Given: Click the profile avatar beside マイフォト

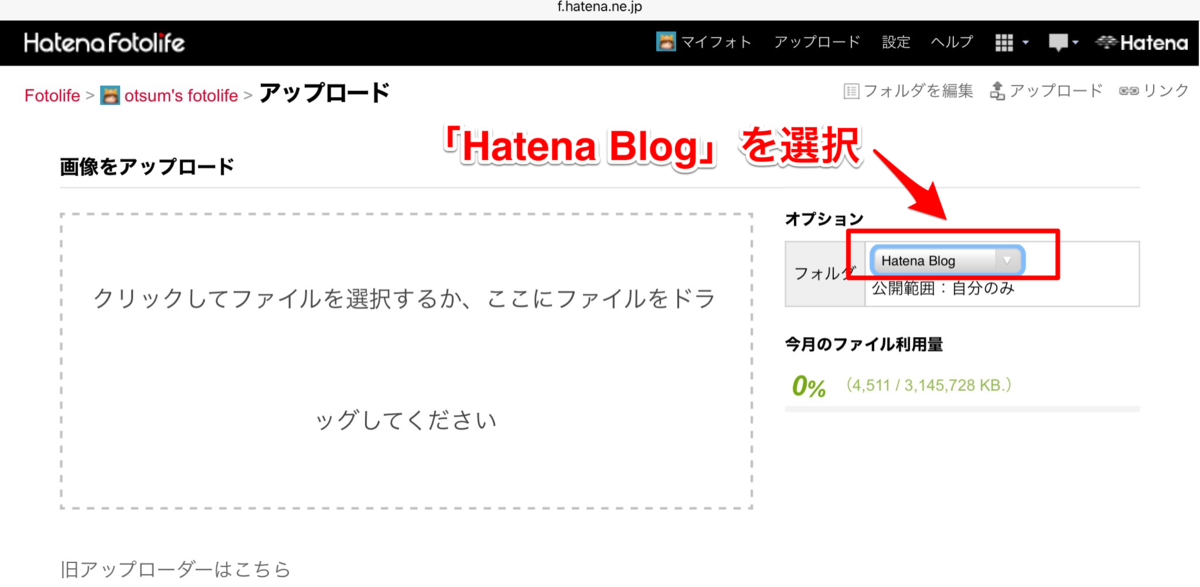Looking at the screenshot, I should coord(666,42).
